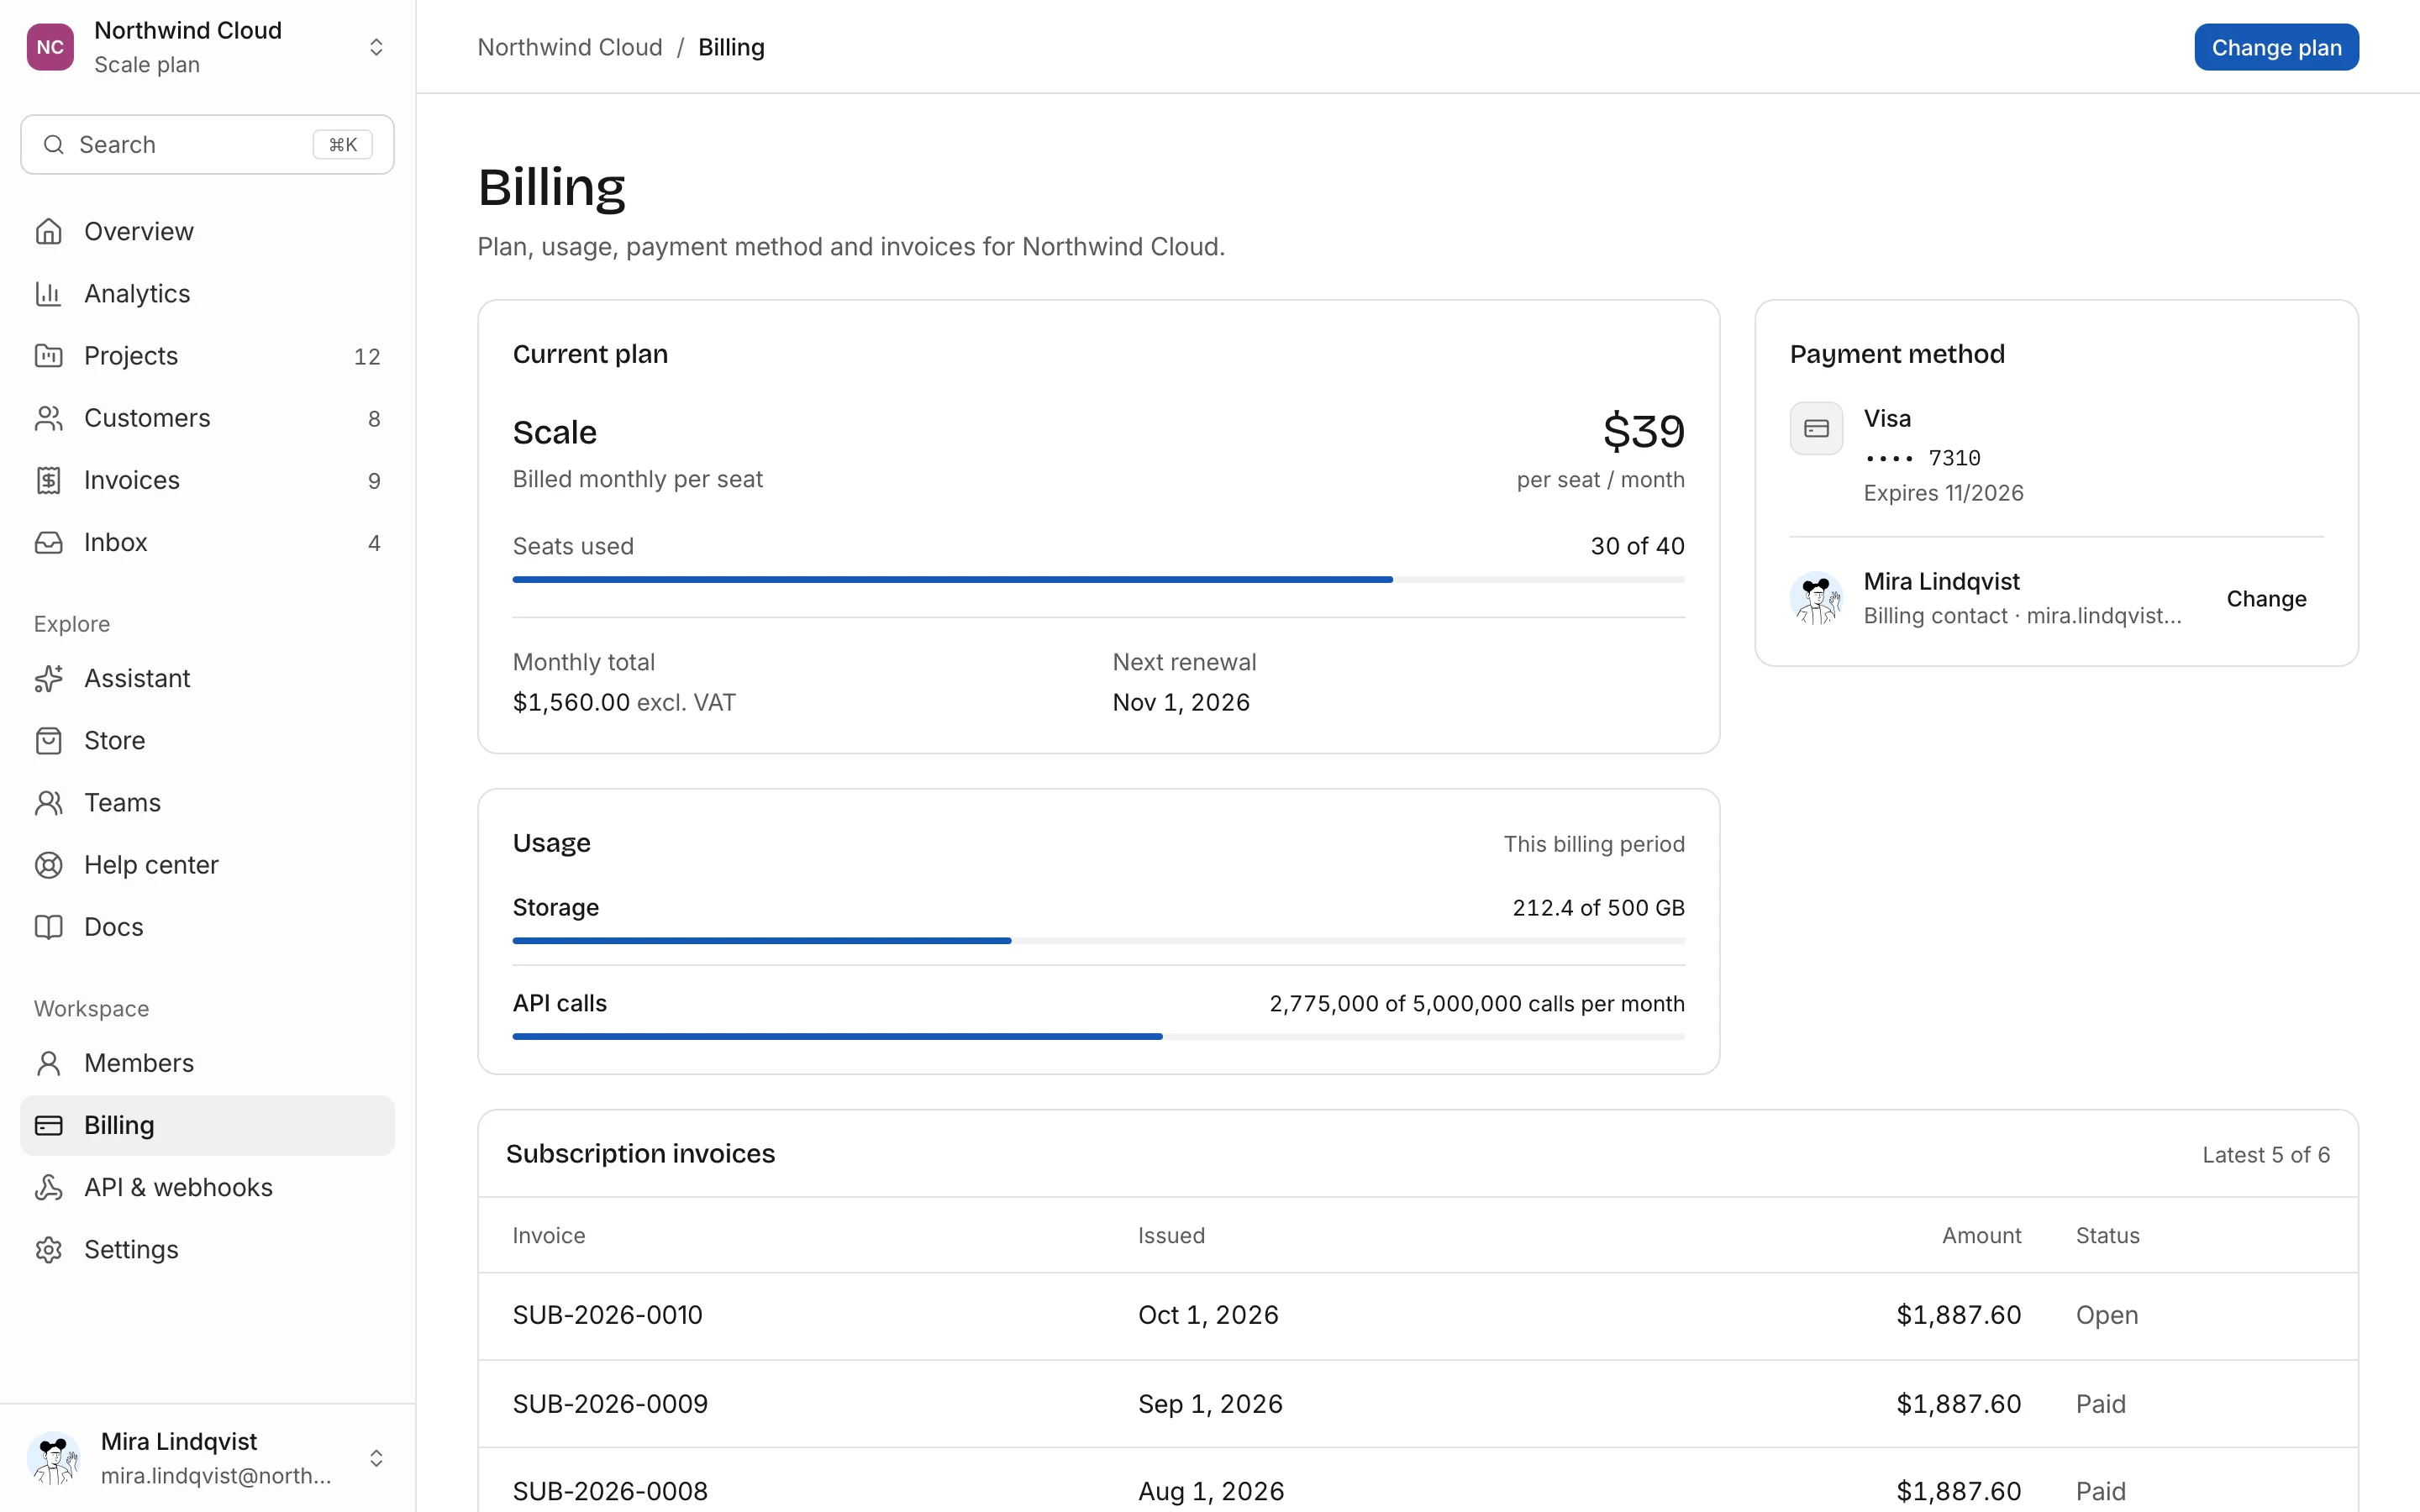
Task: Click the Teams users icon
Action: (48, 802)
